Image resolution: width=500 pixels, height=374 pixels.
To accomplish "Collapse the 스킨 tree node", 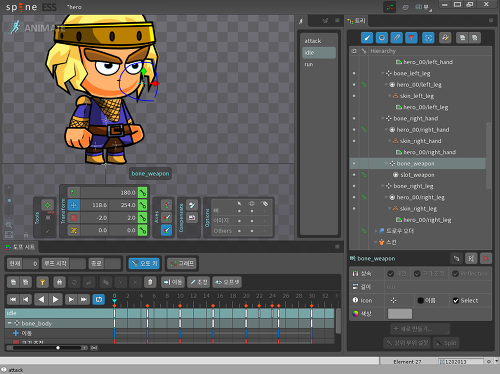I will tap(376, 242).
